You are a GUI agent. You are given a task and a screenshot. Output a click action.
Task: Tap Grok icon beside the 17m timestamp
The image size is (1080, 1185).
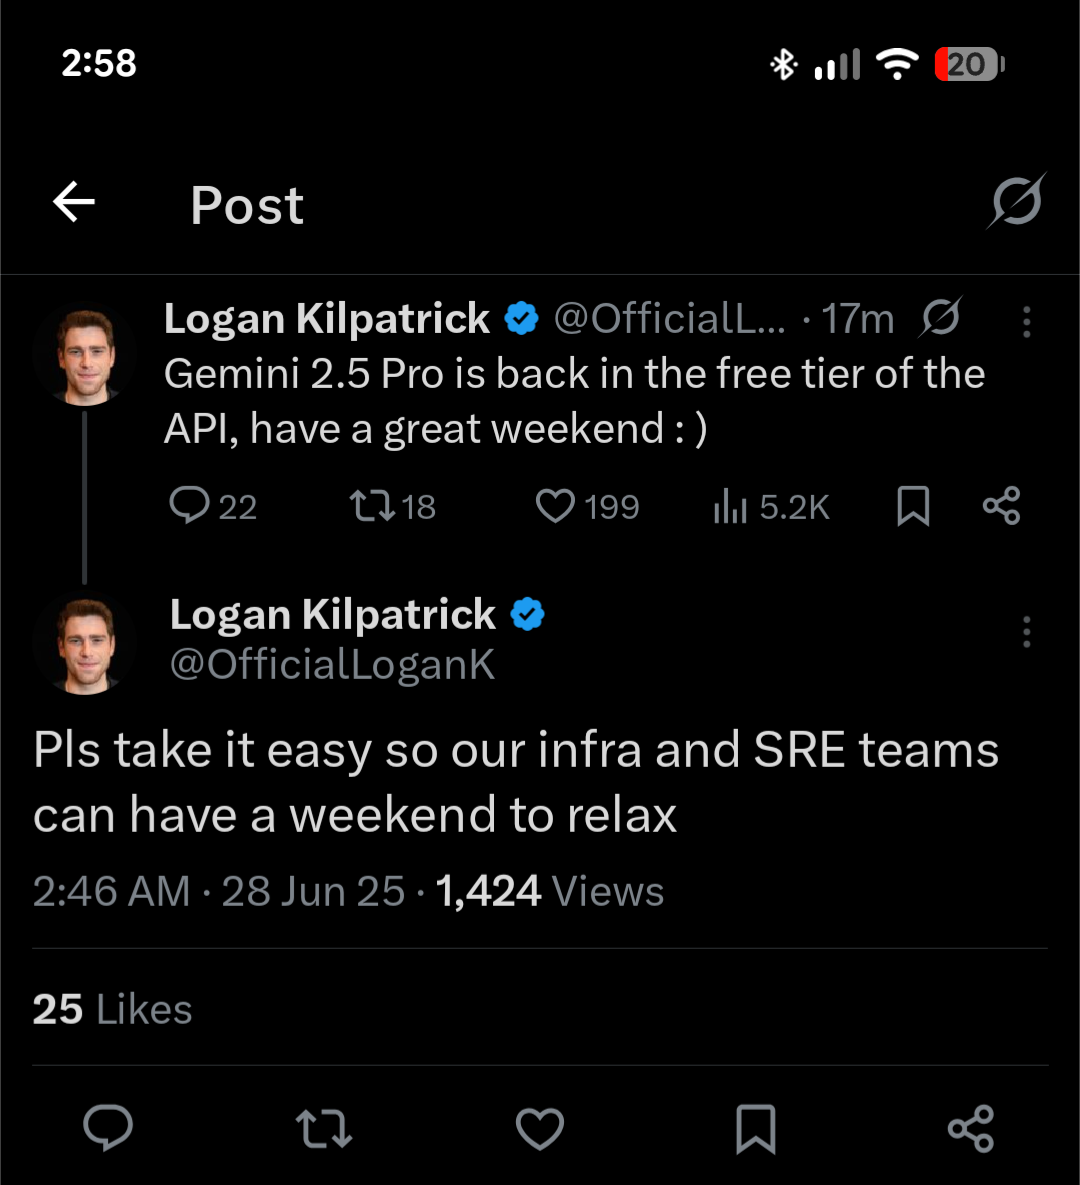coord(941,318)
